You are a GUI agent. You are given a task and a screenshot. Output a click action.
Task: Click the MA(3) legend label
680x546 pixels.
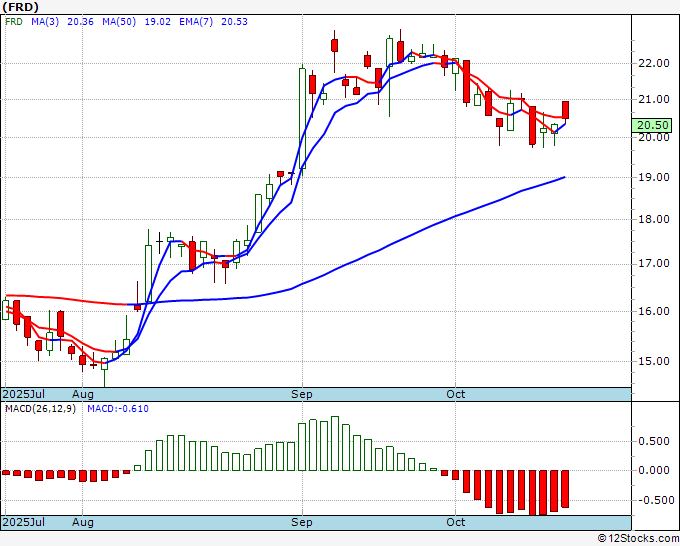45,22
